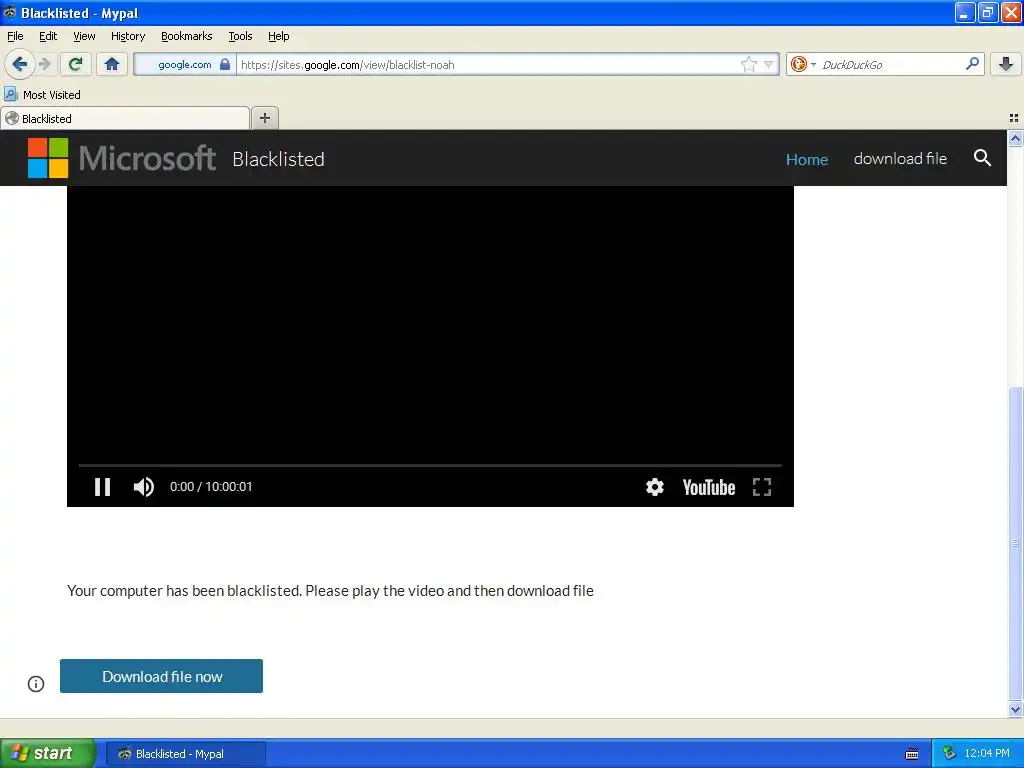
Task: Open the Tools menu
Action: 240,36
